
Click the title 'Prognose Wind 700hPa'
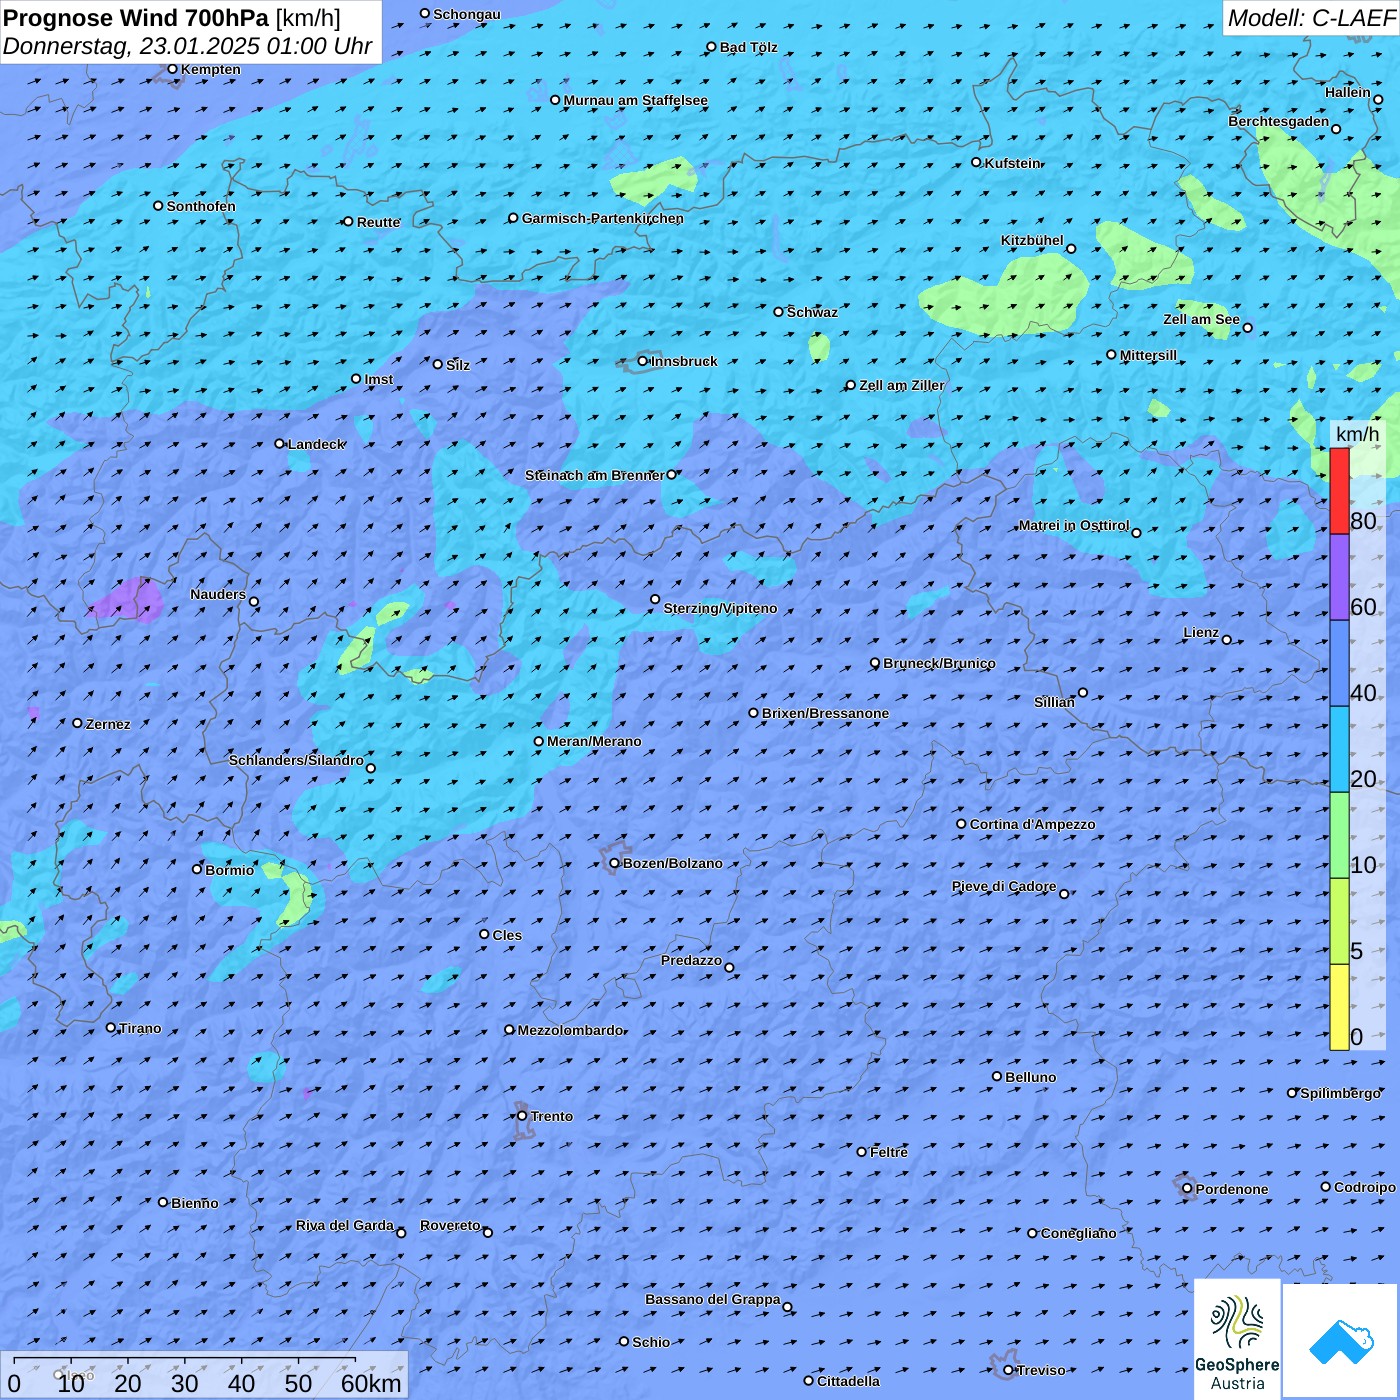coord(137,18)
